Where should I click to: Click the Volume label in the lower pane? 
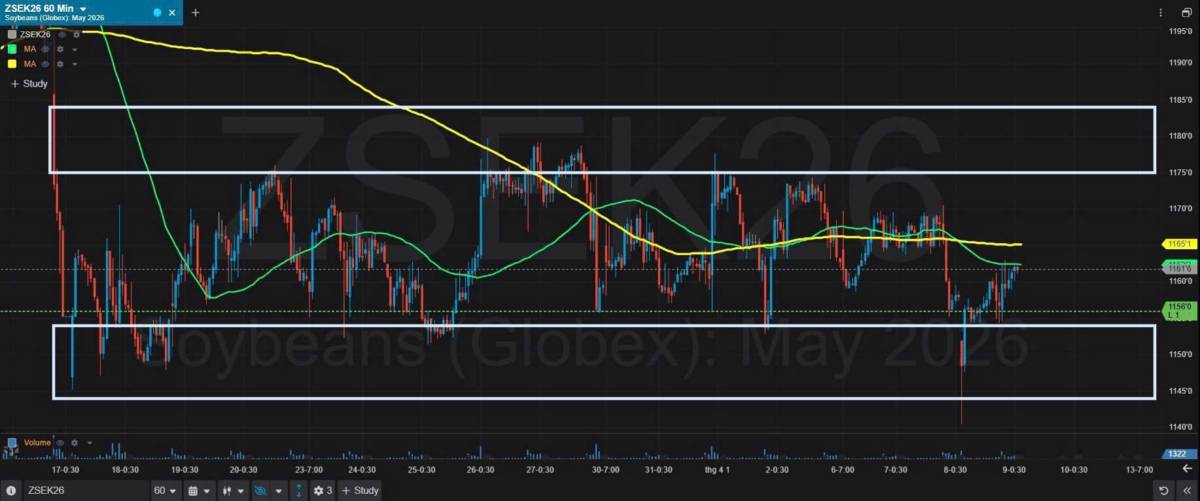(x=38, y=442)
